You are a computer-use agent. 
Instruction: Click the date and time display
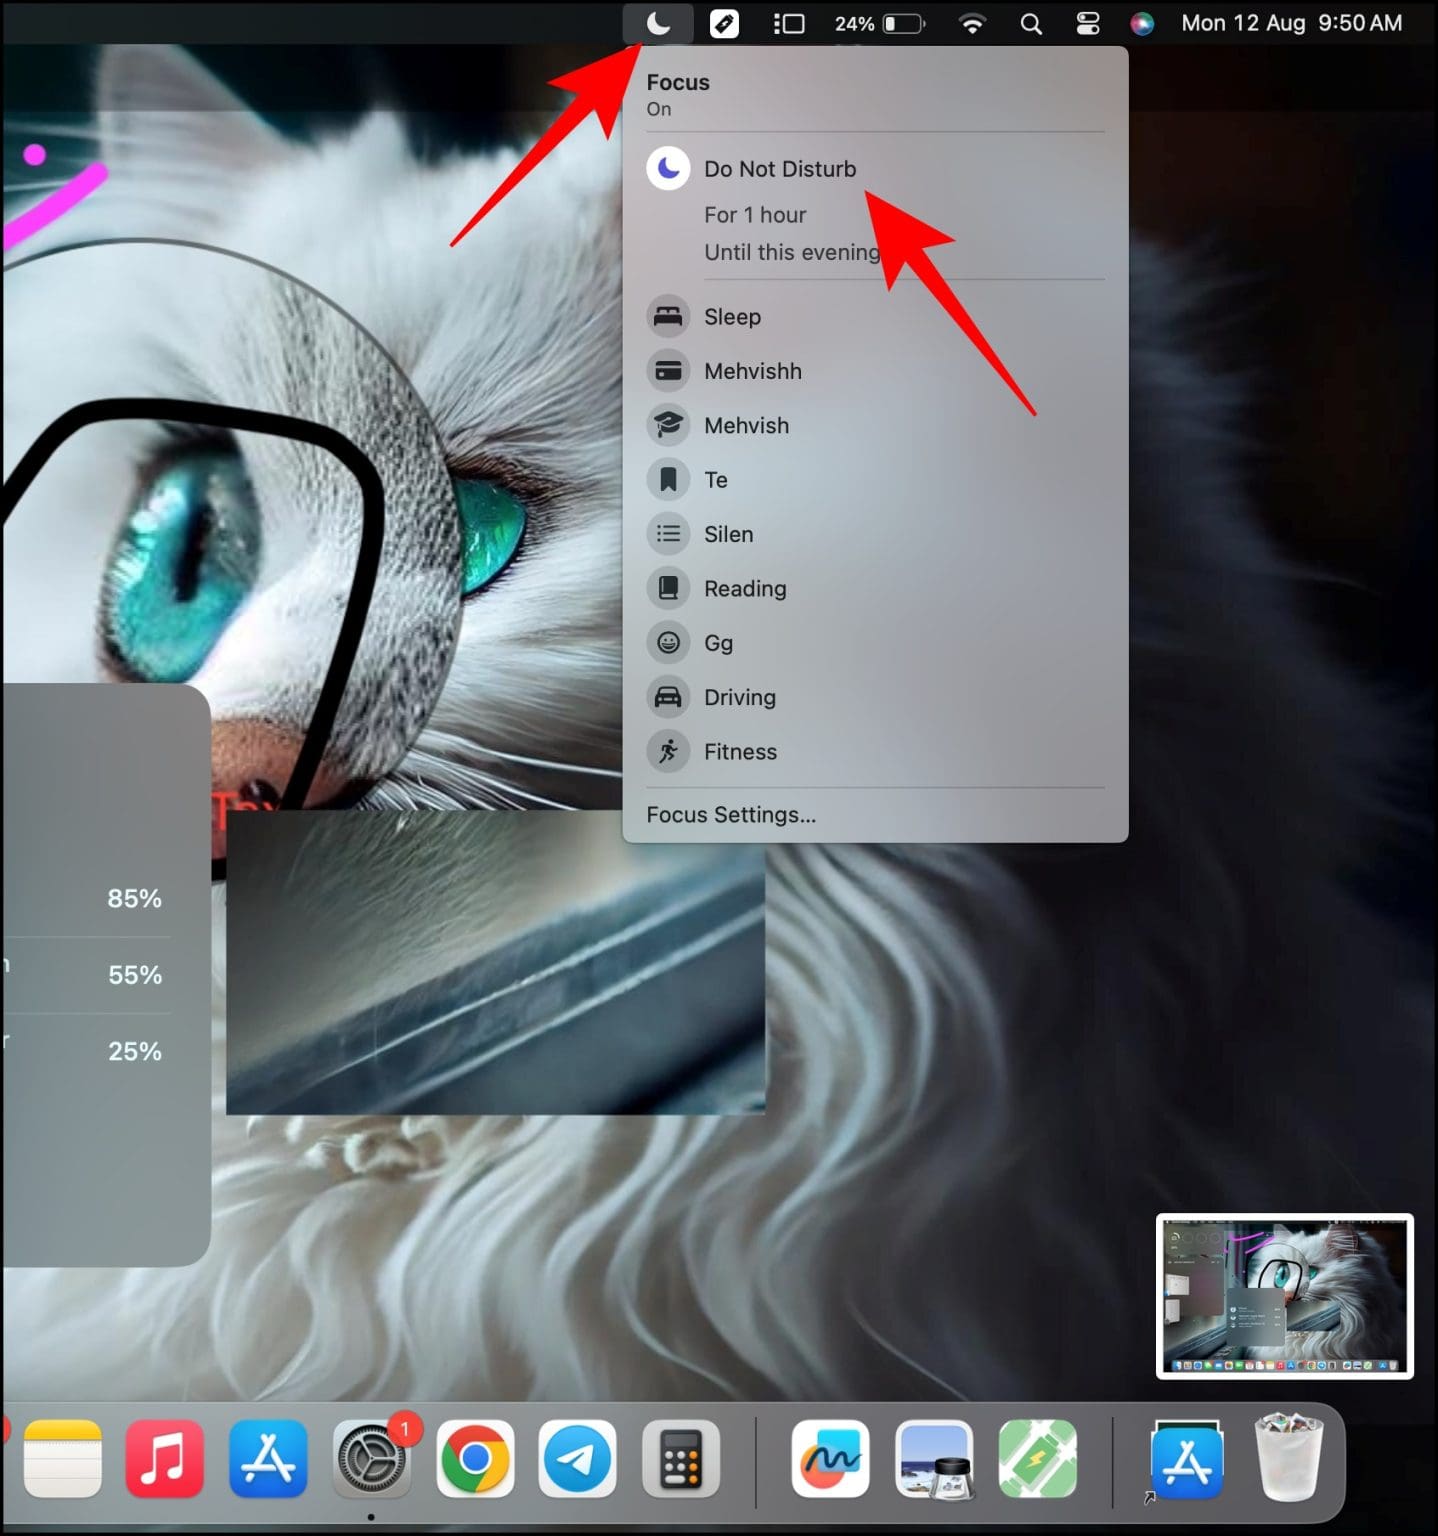click(1290, 22)
